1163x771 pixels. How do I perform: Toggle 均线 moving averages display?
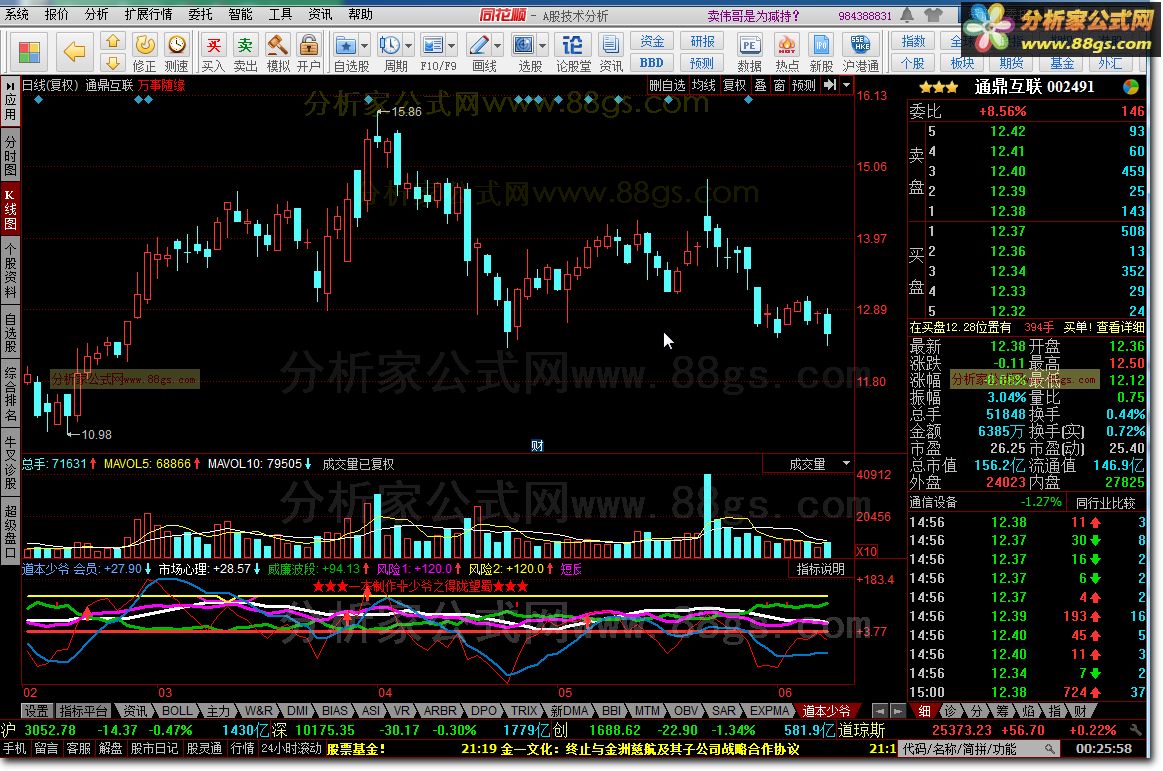703,85
